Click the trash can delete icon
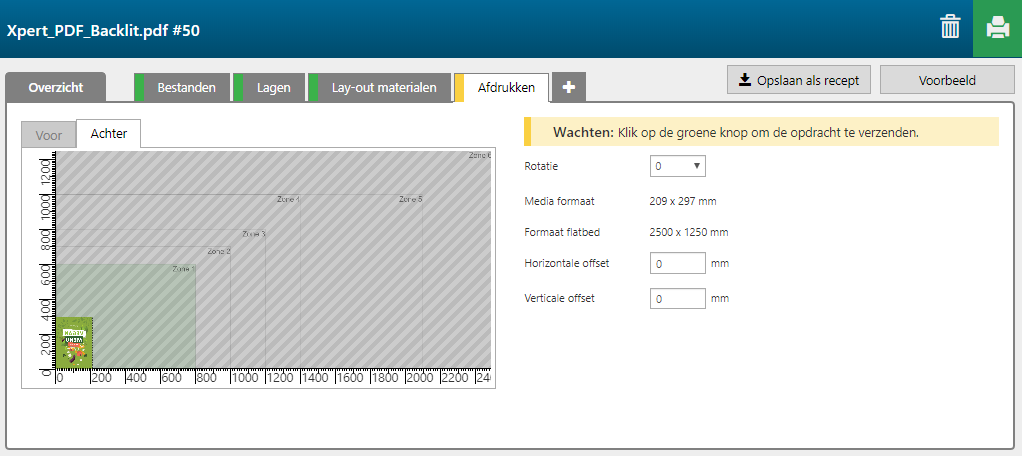Viewport: 1022px width, 456px height. [950, 28]
